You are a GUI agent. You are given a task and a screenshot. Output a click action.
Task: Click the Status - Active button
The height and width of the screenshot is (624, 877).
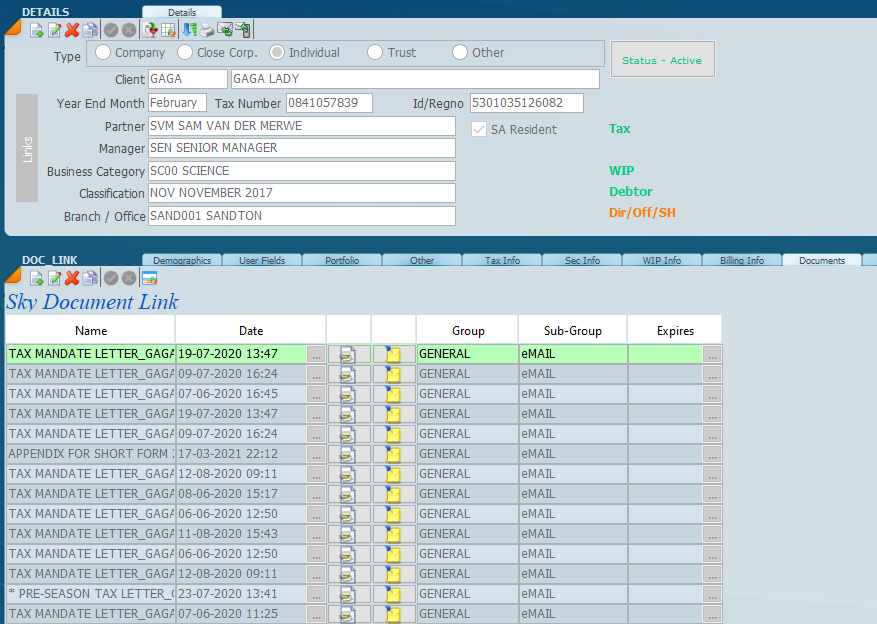coord(662,60)
